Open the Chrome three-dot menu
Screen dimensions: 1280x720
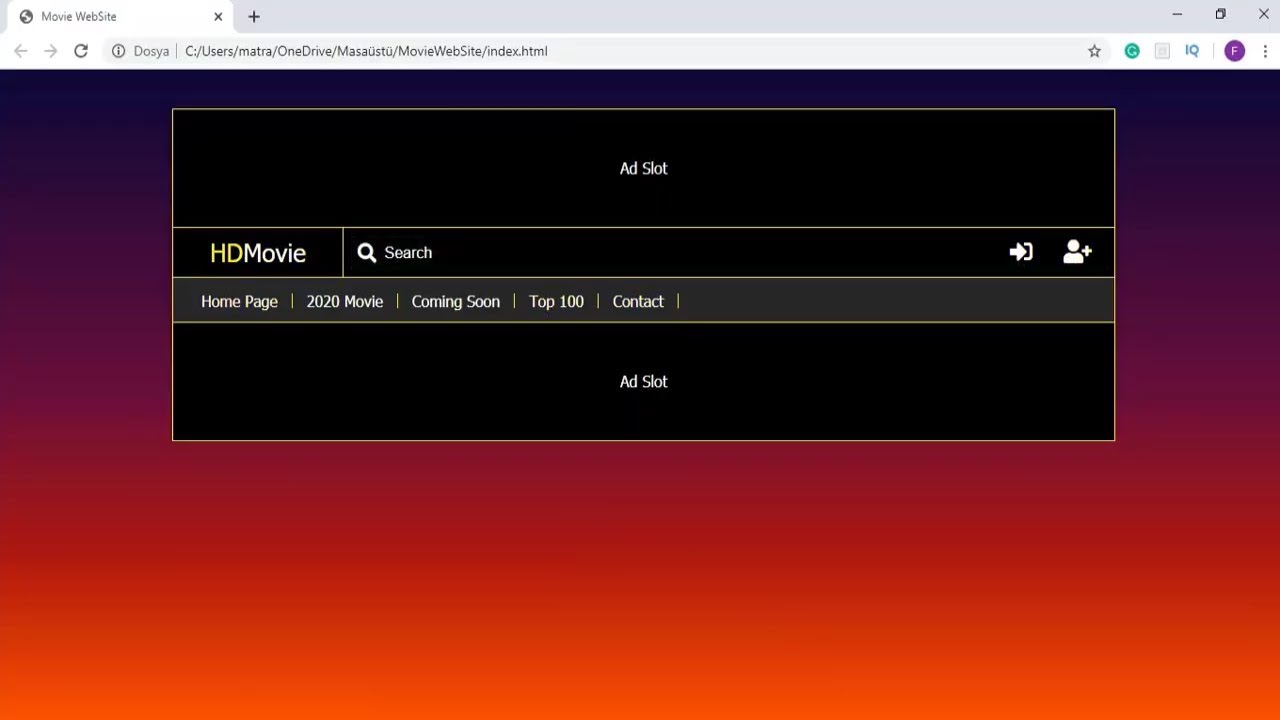[x=1265, y=51]
